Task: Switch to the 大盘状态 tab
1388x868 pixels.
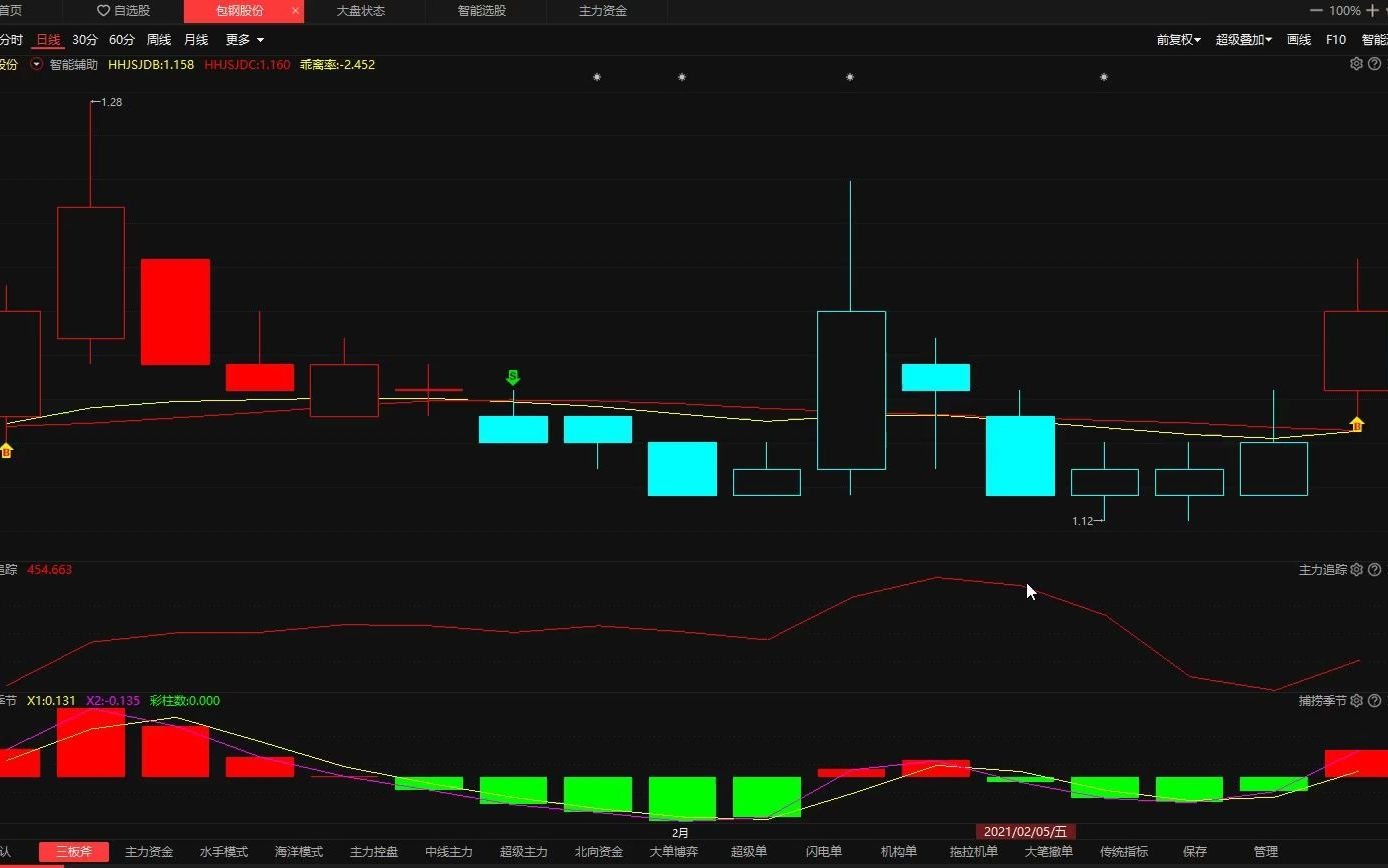Action: tap(361, 11)
